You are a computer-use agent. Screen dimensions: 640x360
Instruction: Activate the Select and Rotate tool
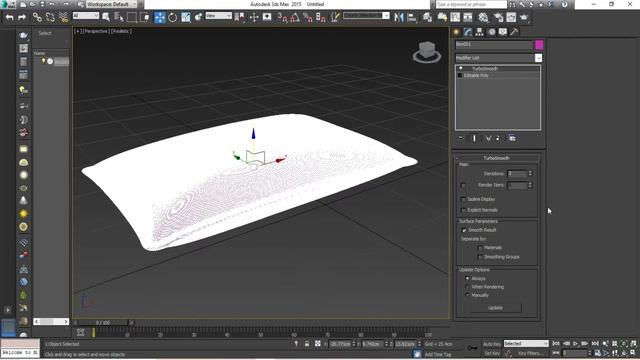(x=173, y=17)
